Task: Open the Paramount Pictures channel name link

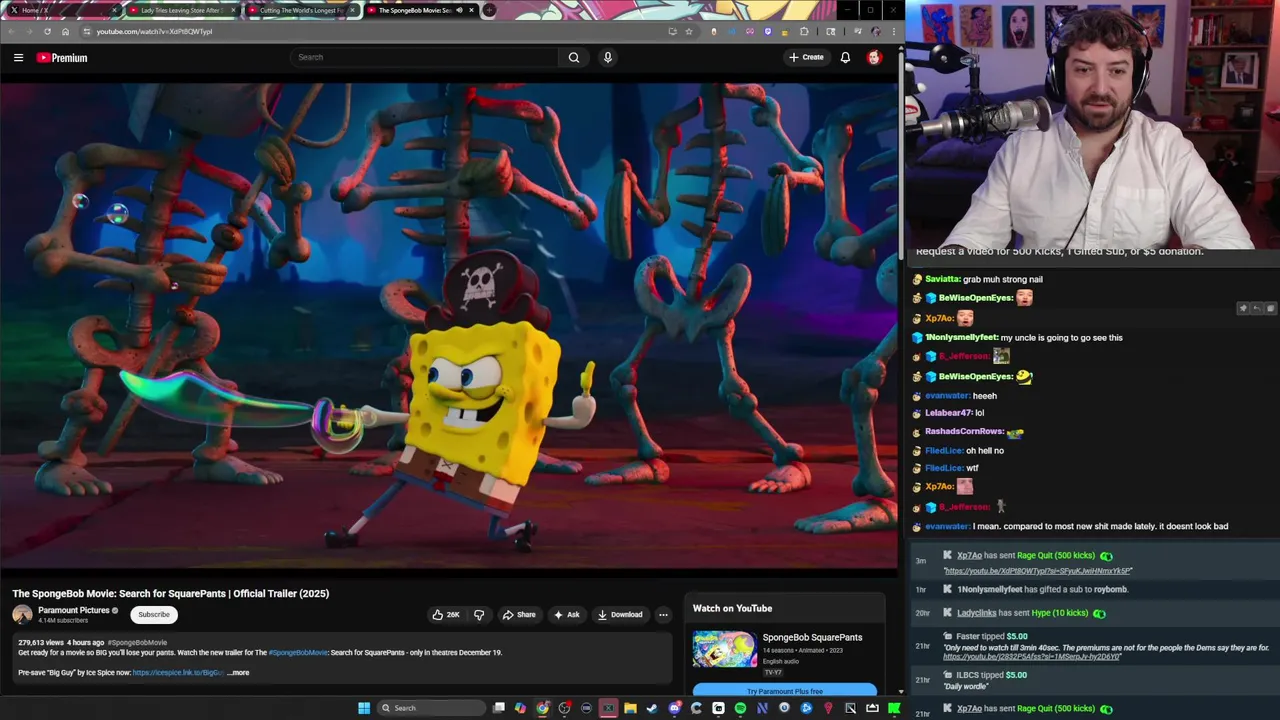Action: pyautogui.click(x=73, y=610)
